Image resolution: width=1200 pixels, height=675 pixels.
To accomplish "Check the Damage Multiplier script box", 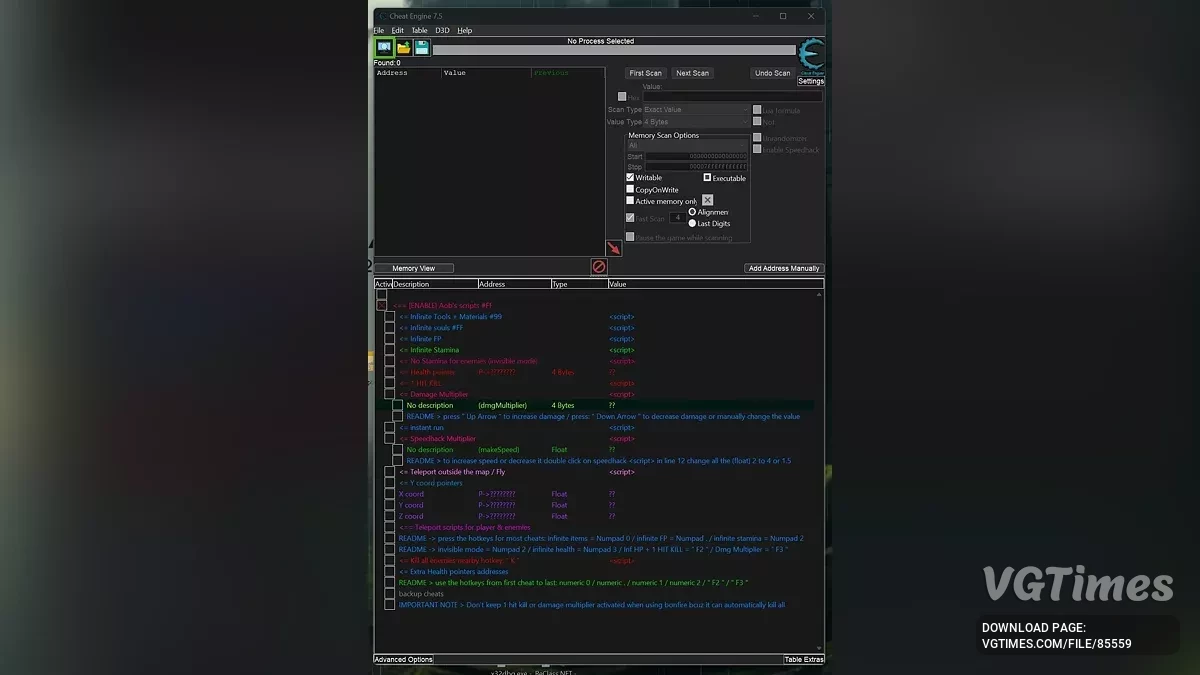I will click(x=390, y=394).
